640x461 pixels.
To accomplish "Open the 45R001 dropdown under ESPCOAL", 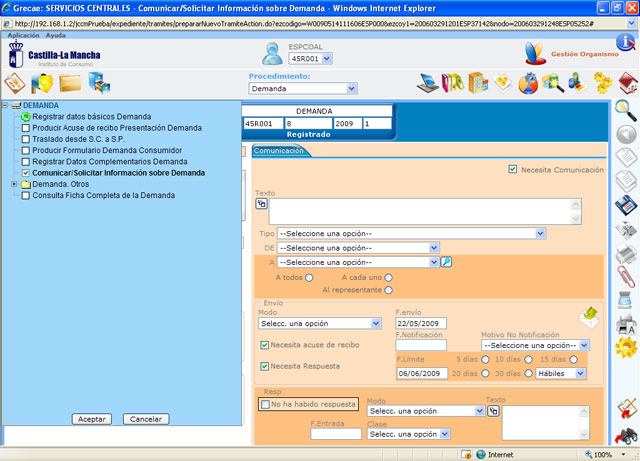I will 311,58.
